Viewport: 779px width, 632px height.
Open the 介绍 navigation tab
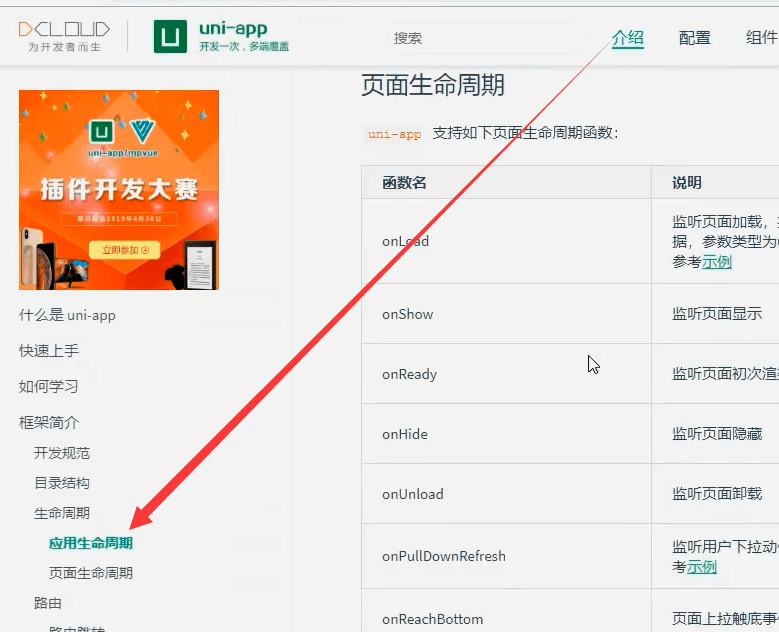[x=627, y=38]
